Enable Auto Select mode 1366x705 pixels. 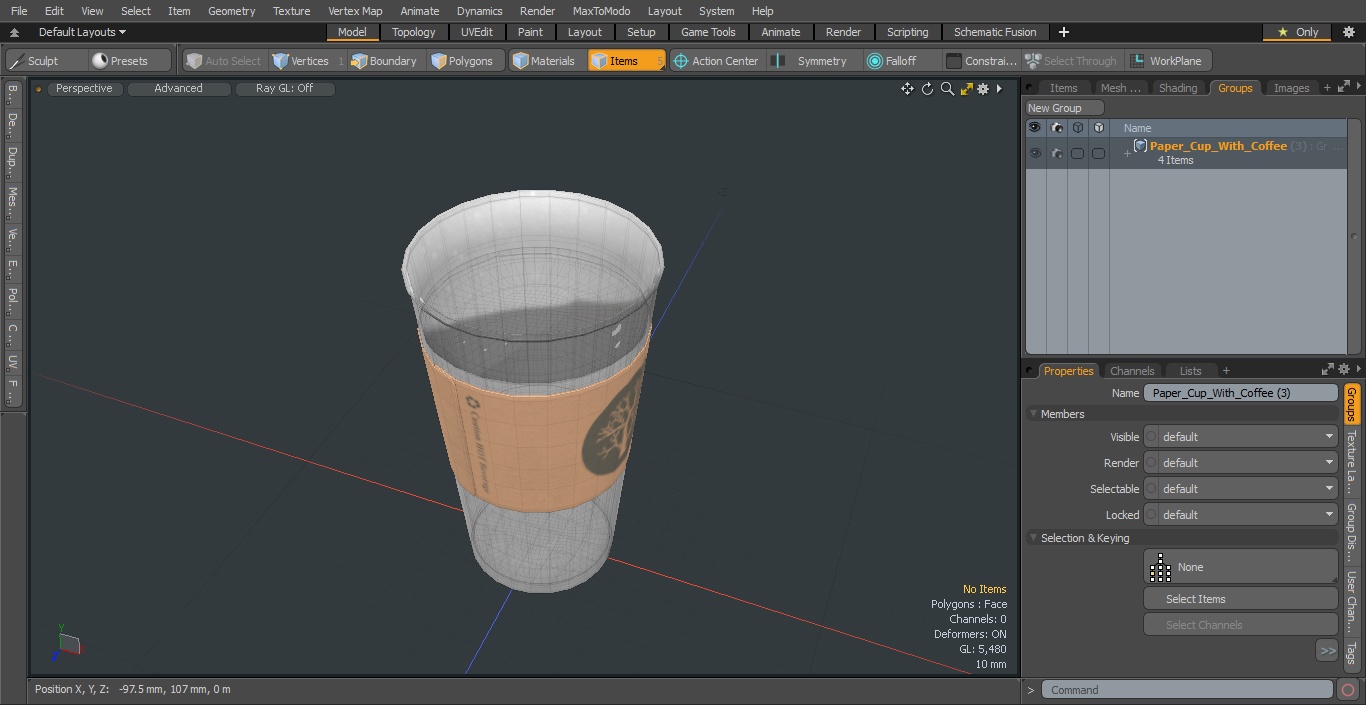[x=224, y=61]
